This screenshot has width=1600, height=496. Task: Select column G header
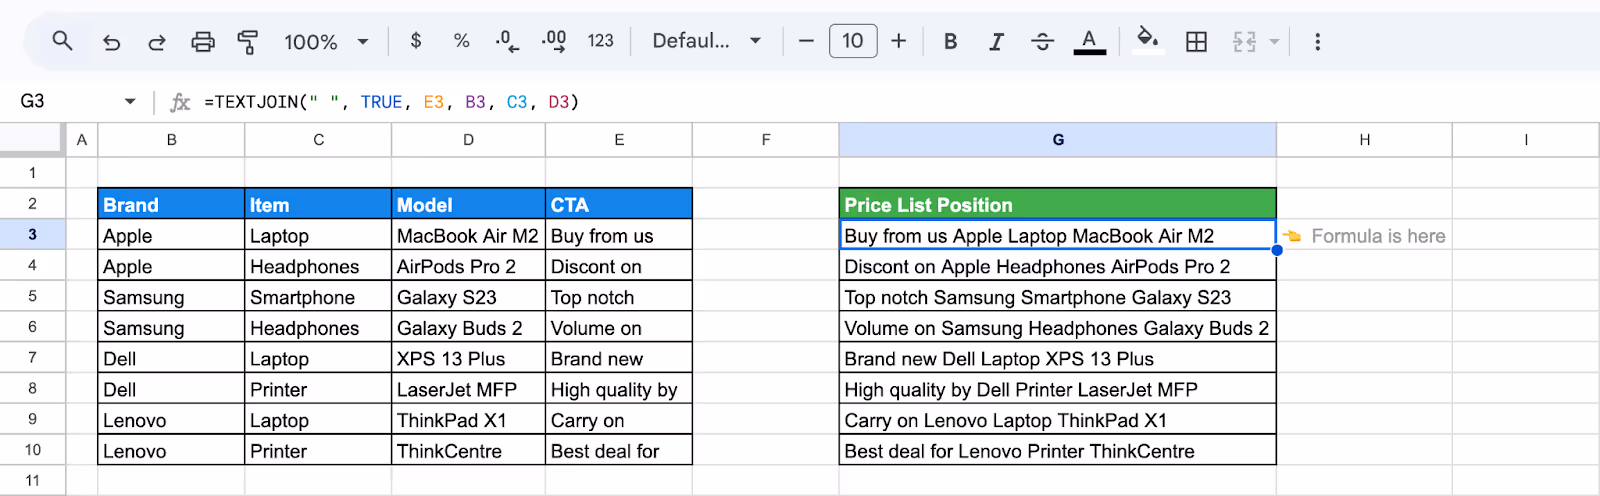1058,140
